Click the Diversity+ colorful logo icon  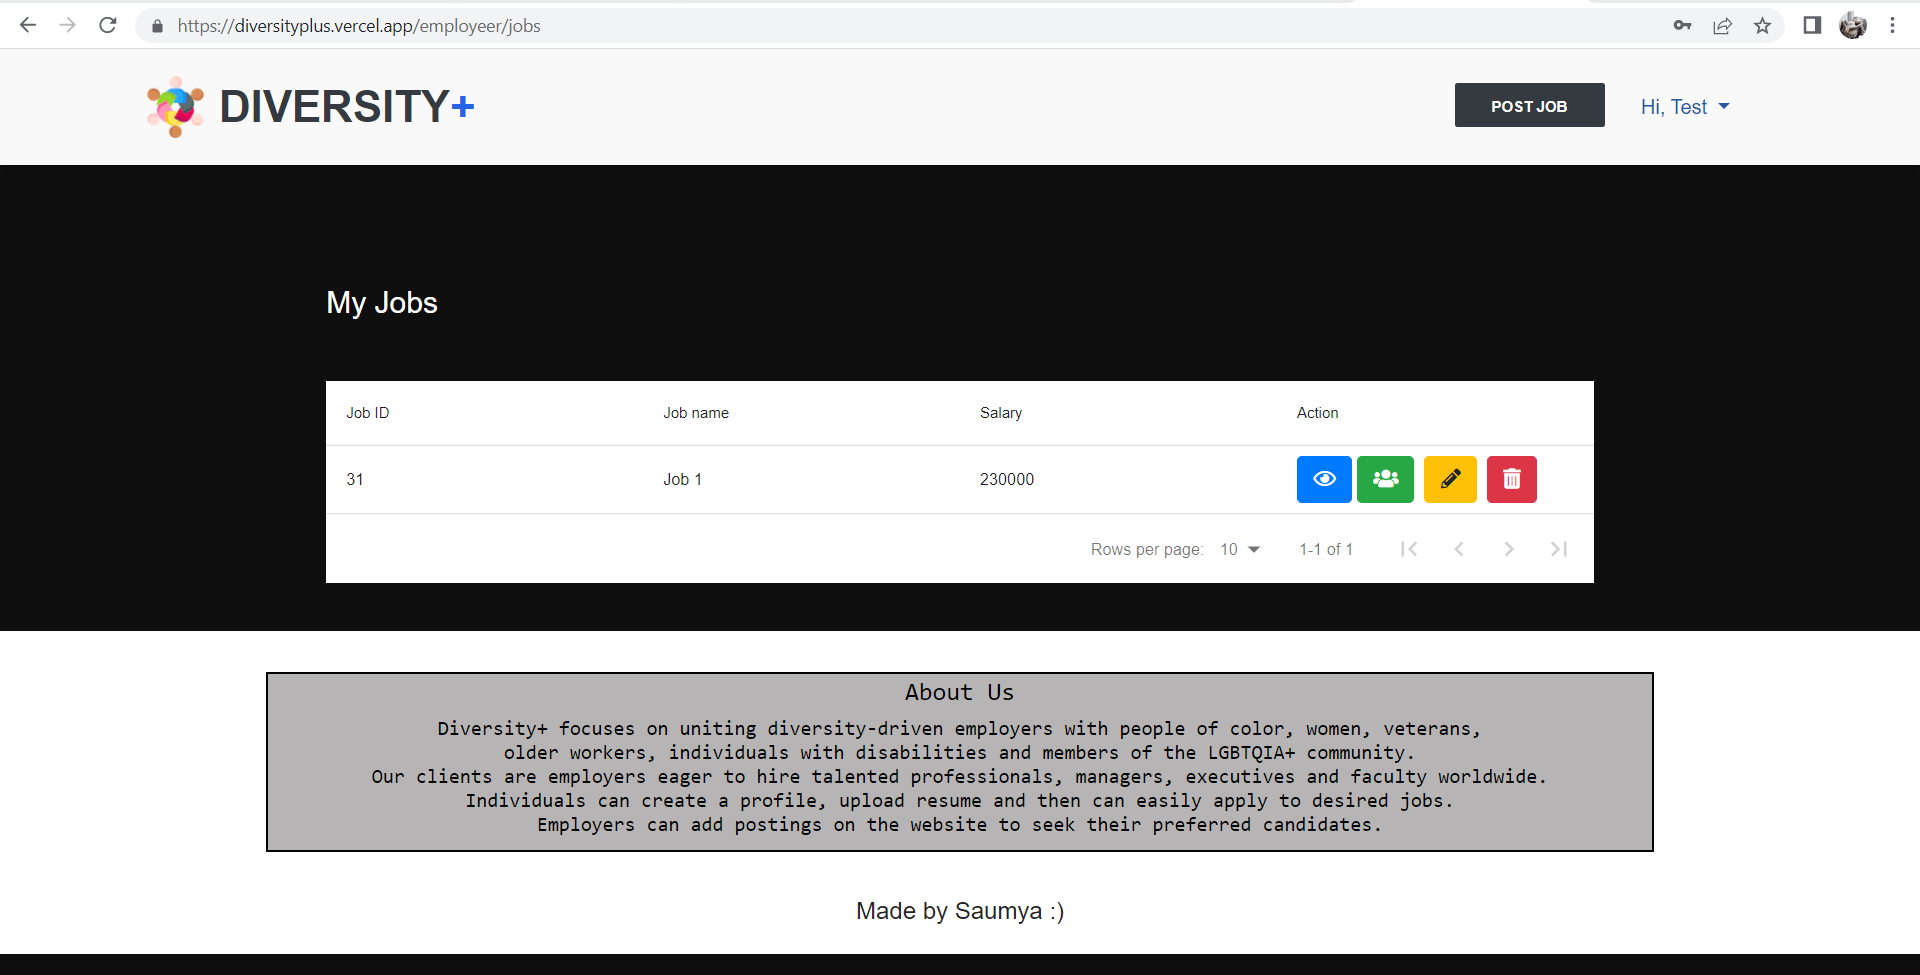point(175,107)
